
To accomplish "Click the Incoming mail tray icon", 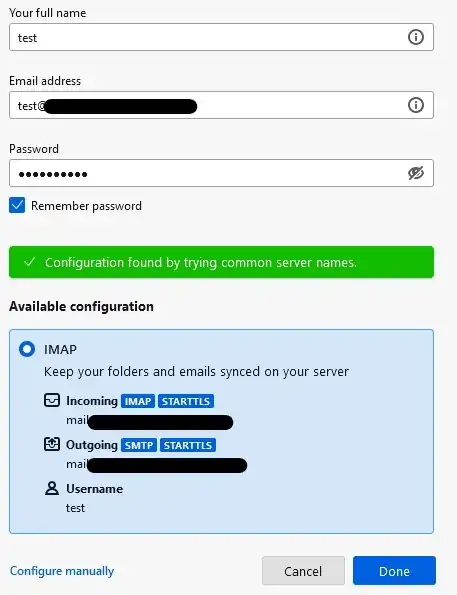I will [x=52, y=400].
